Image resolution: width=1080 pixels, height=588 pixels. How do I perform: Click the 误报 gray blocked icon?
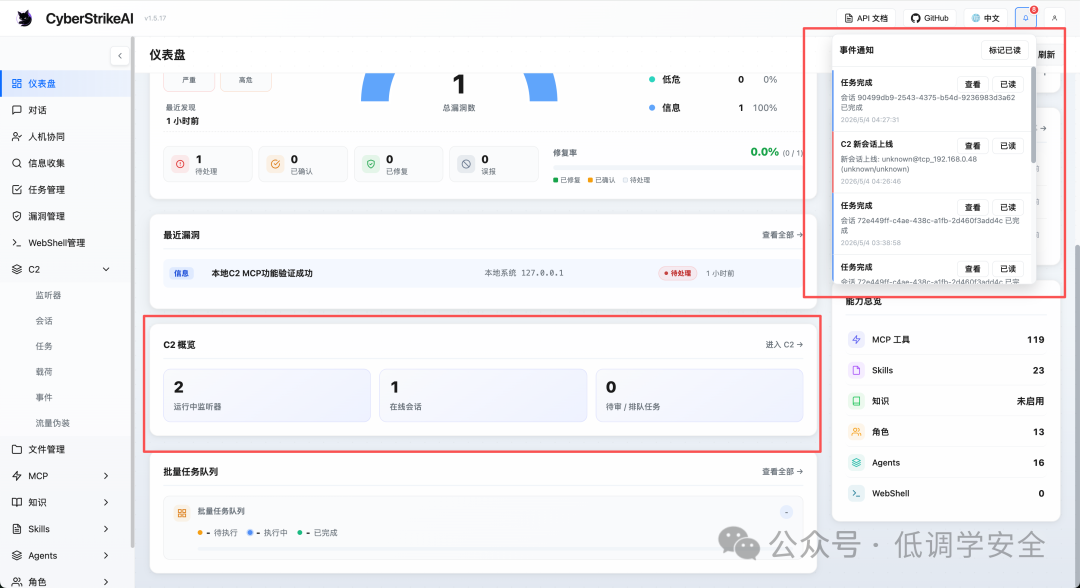pos(466,164)
